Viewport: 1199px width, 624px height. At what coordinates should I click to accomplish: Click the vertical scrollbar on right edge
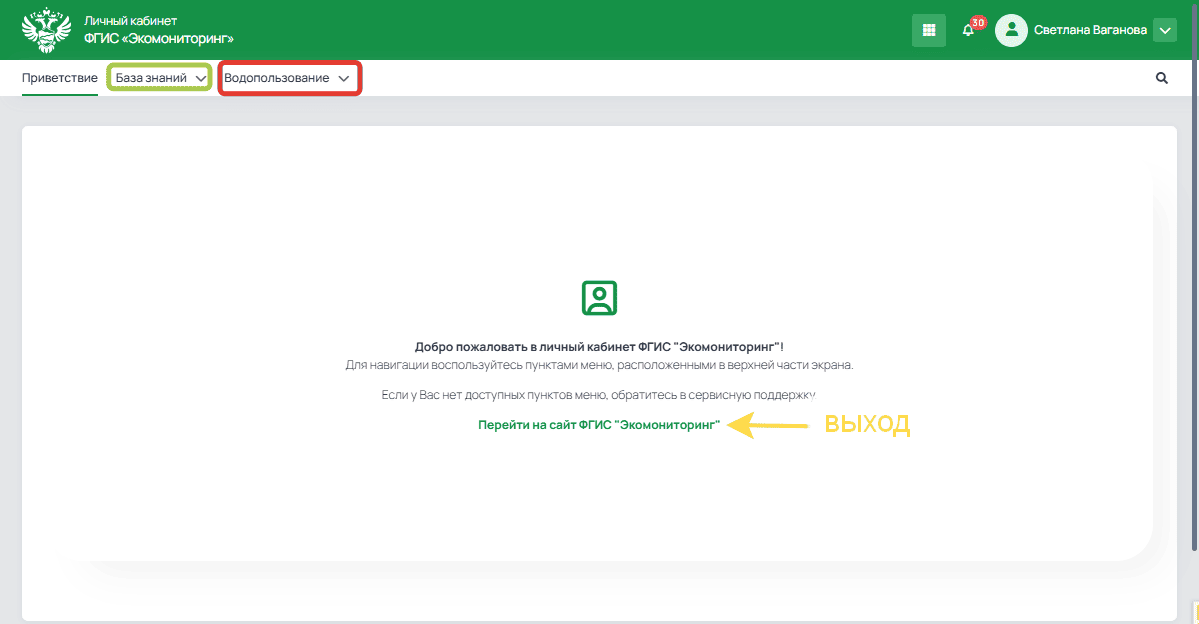[x=1194, y=300]
